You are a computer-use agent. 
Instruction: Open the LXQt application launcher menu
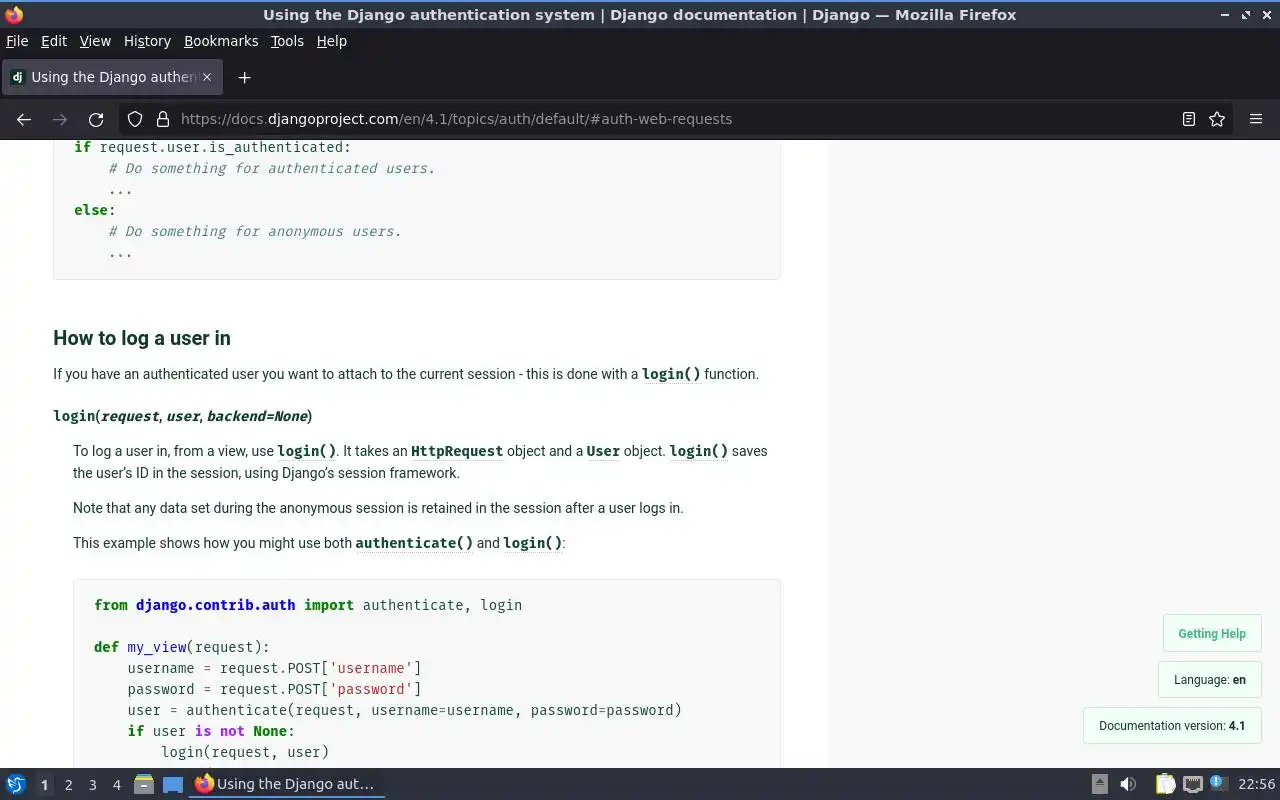(15, 785)
